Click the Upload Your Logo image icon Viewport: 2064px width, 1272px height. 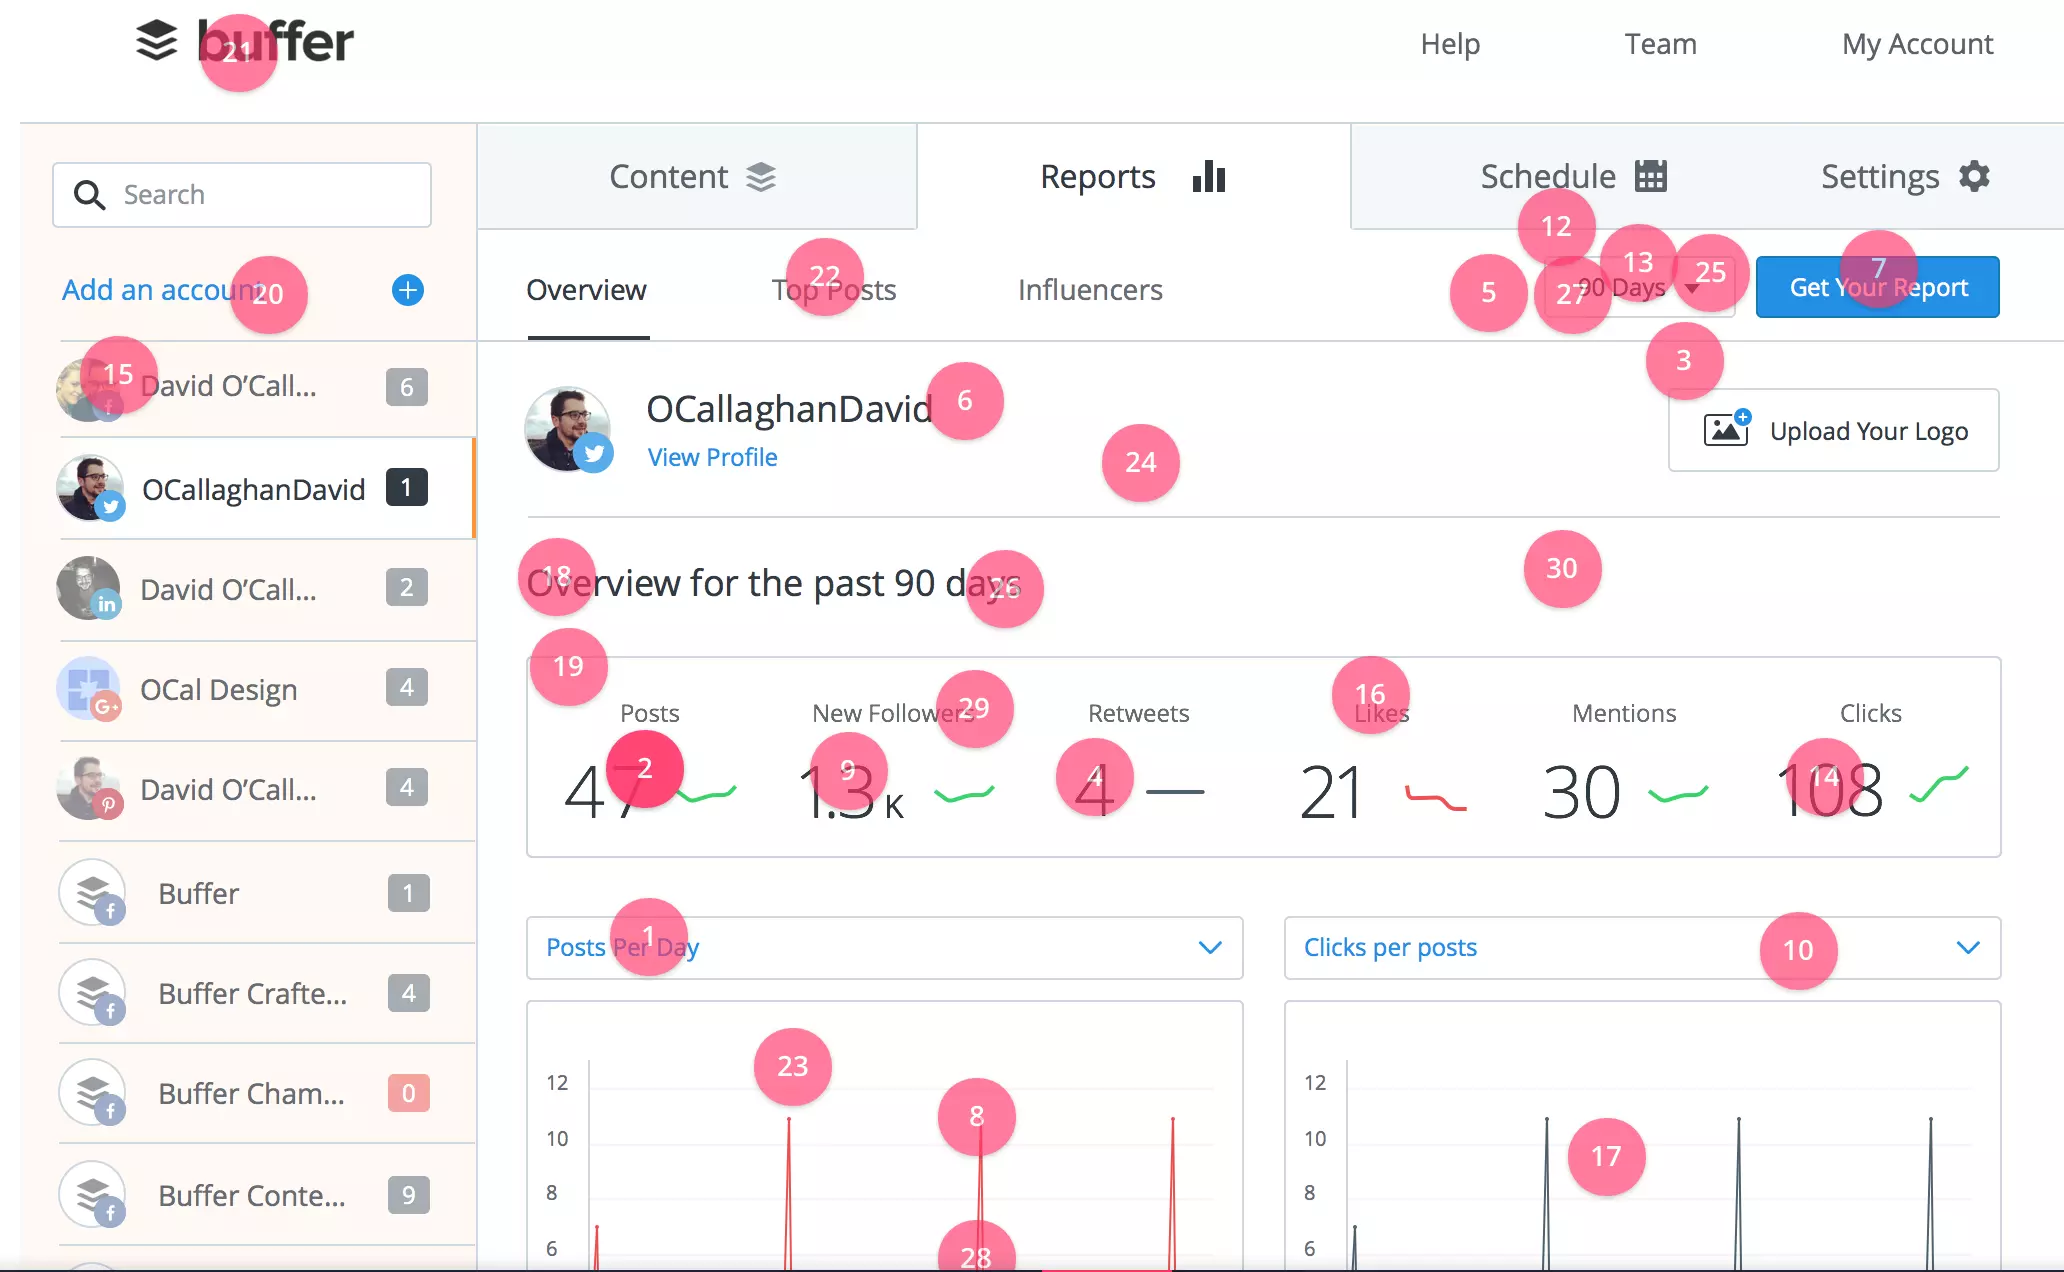pyautogui.click(x=1727, y=430)
